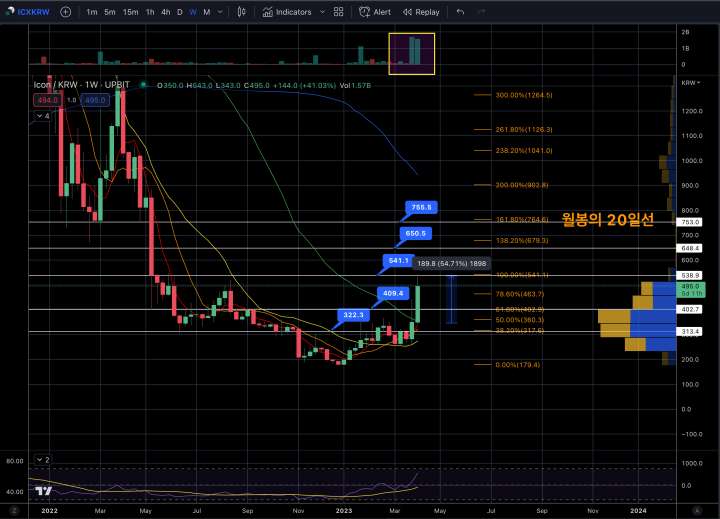Click the 78.60% Fibonacci level label
The width and height of the screenshot is (720, 519).
(520, 294)
